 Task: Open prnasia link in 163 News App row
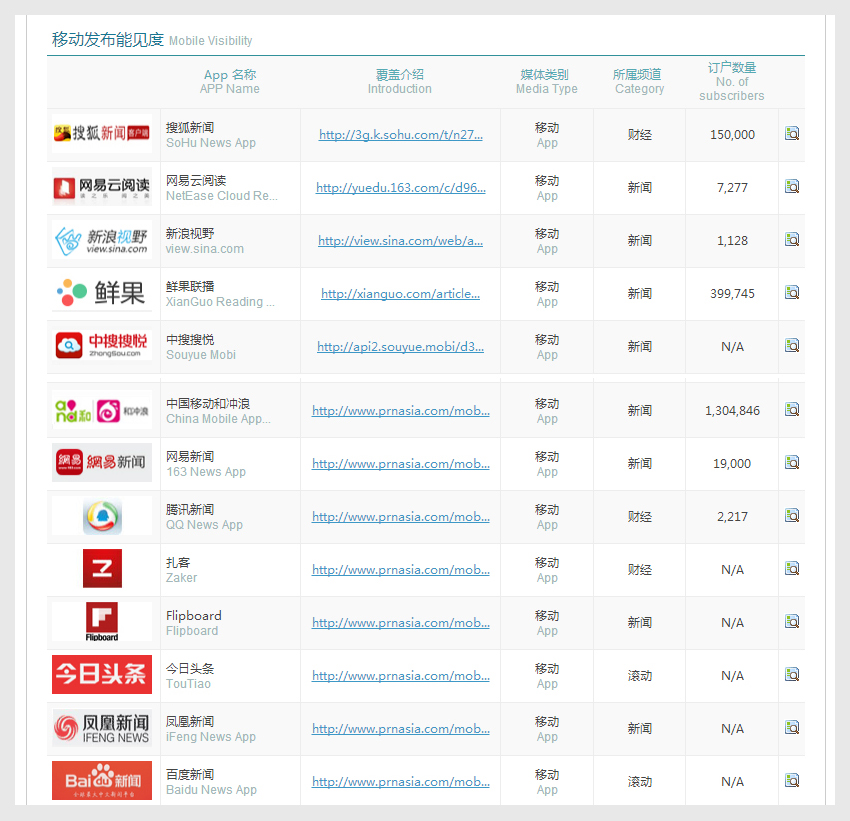click(x=400, y=464)
